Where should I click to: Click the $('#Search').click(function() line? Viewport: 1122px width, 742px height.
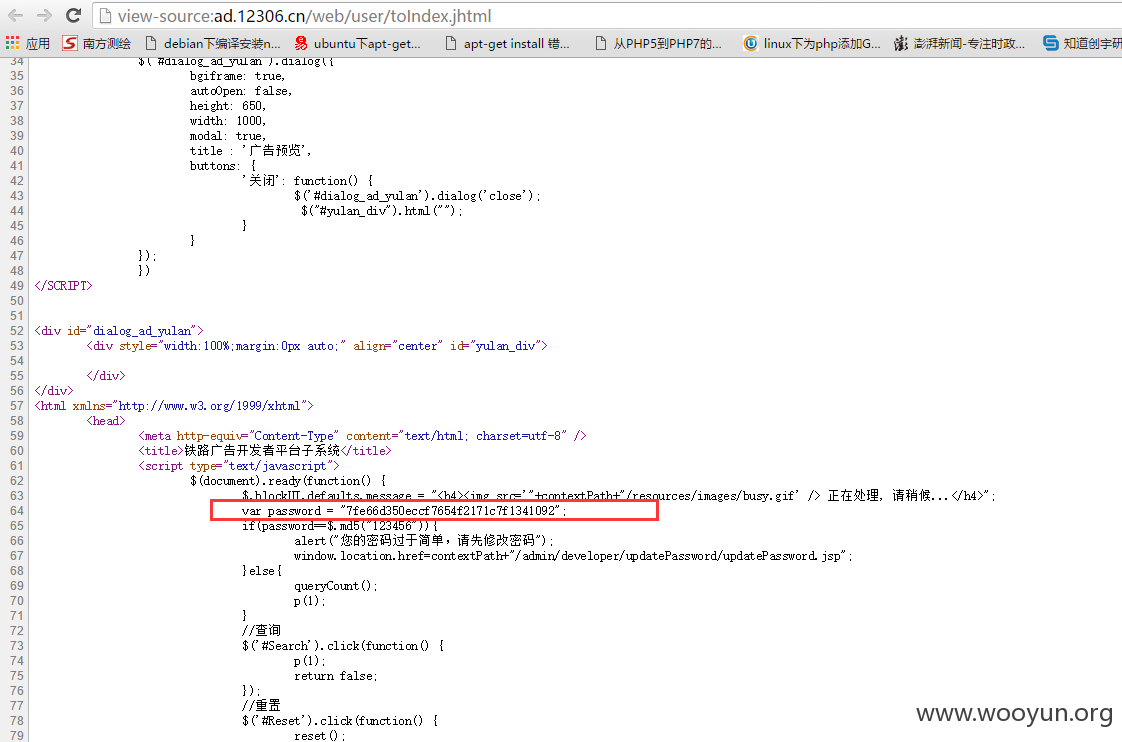tap(343, 646)
